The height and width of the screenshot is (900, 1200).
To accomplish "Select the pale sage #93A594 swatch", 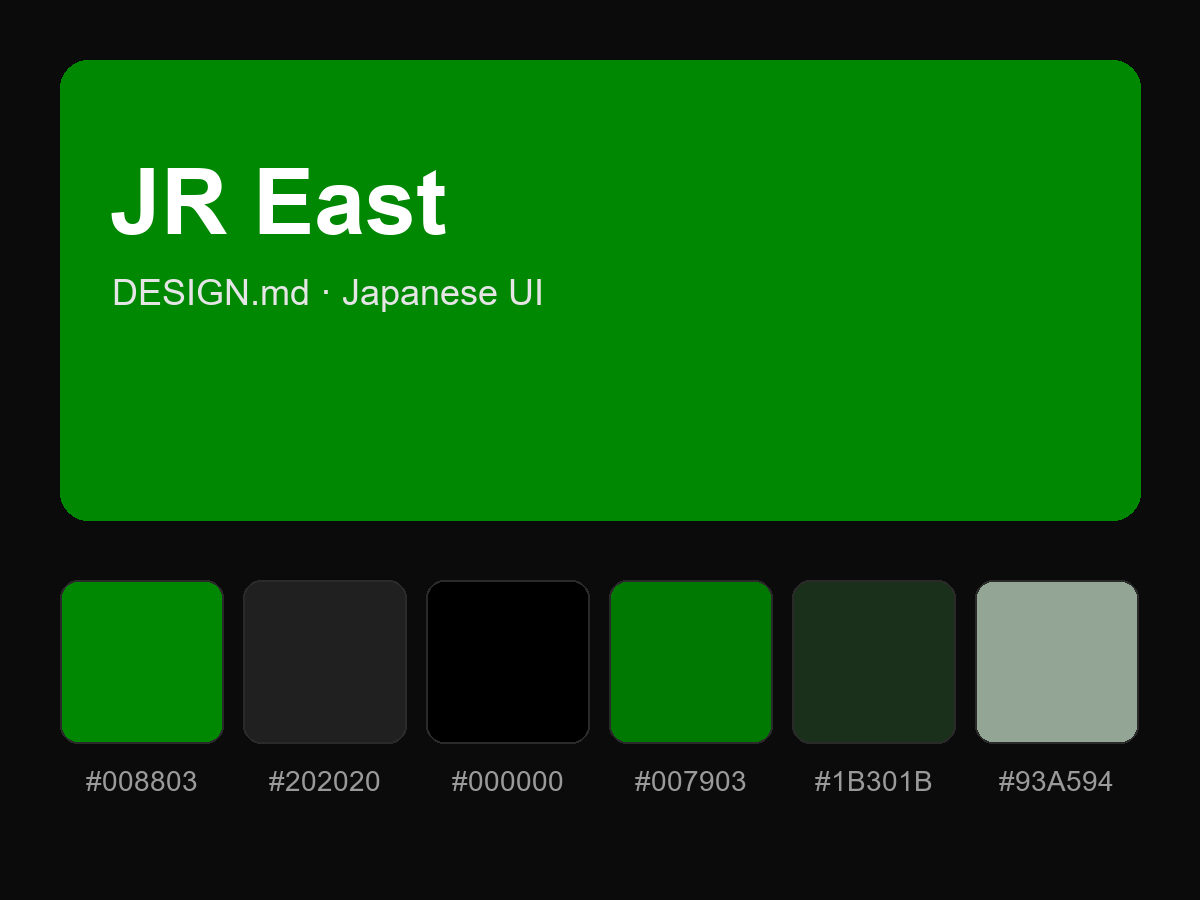I will pyautogui.click(x=1057, y=662).
